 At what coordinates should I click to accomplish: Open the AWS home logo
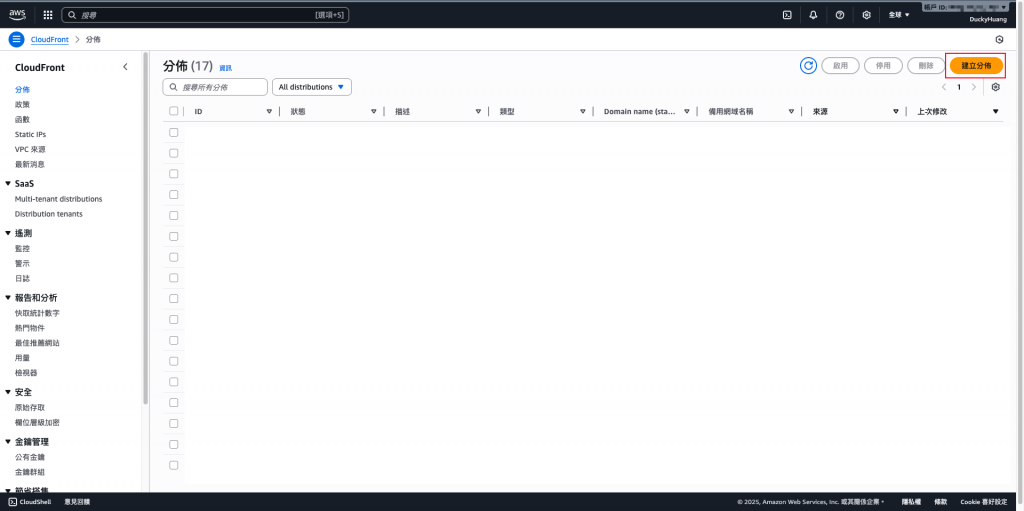17,14
